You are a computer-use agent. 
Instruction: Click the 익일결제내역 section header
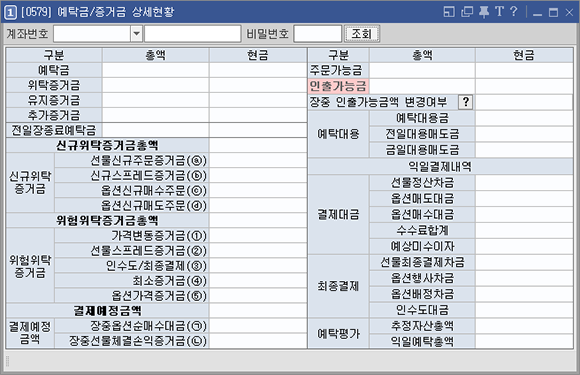(x=440, y=166)
